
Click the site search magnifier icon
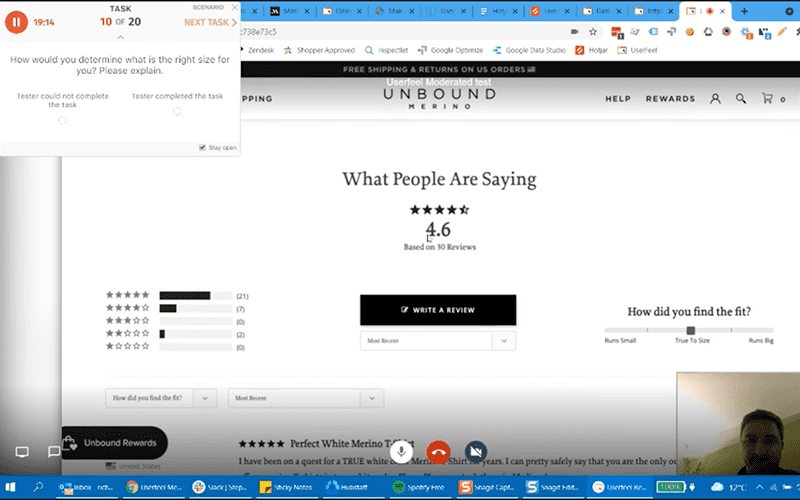(x=741, y=98)
